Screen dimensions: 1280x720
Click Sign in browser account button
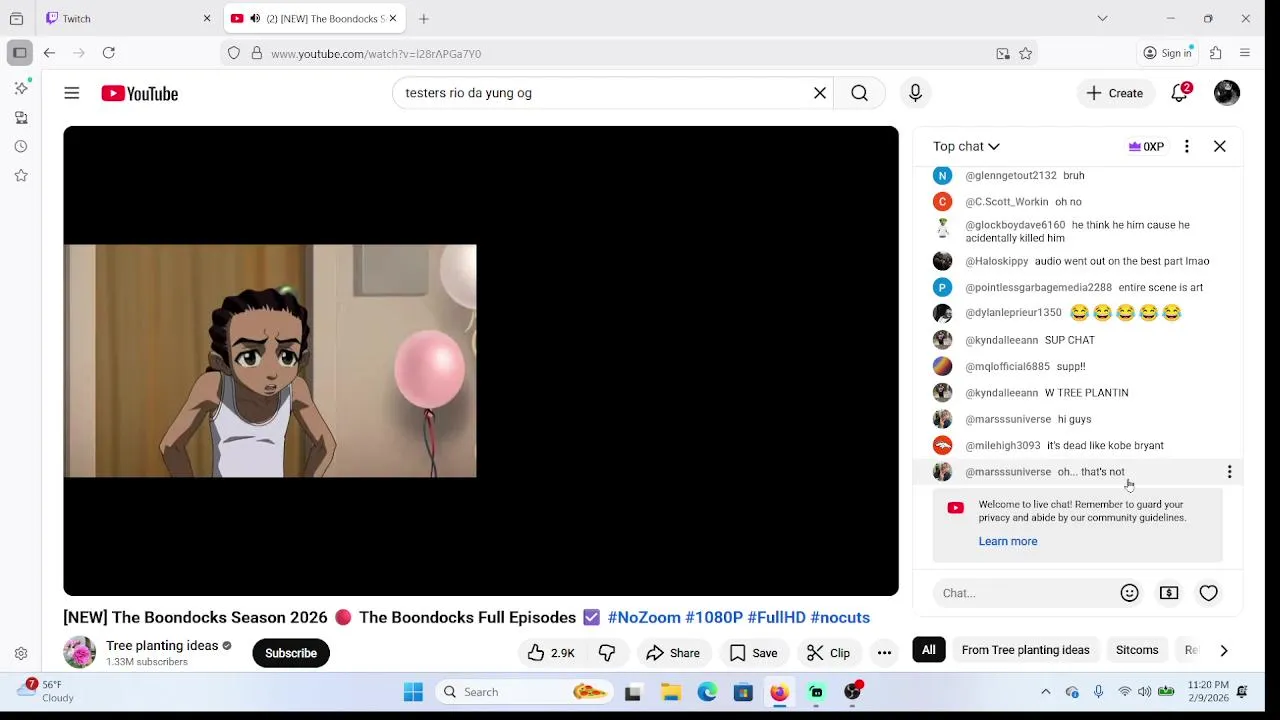1168,53
